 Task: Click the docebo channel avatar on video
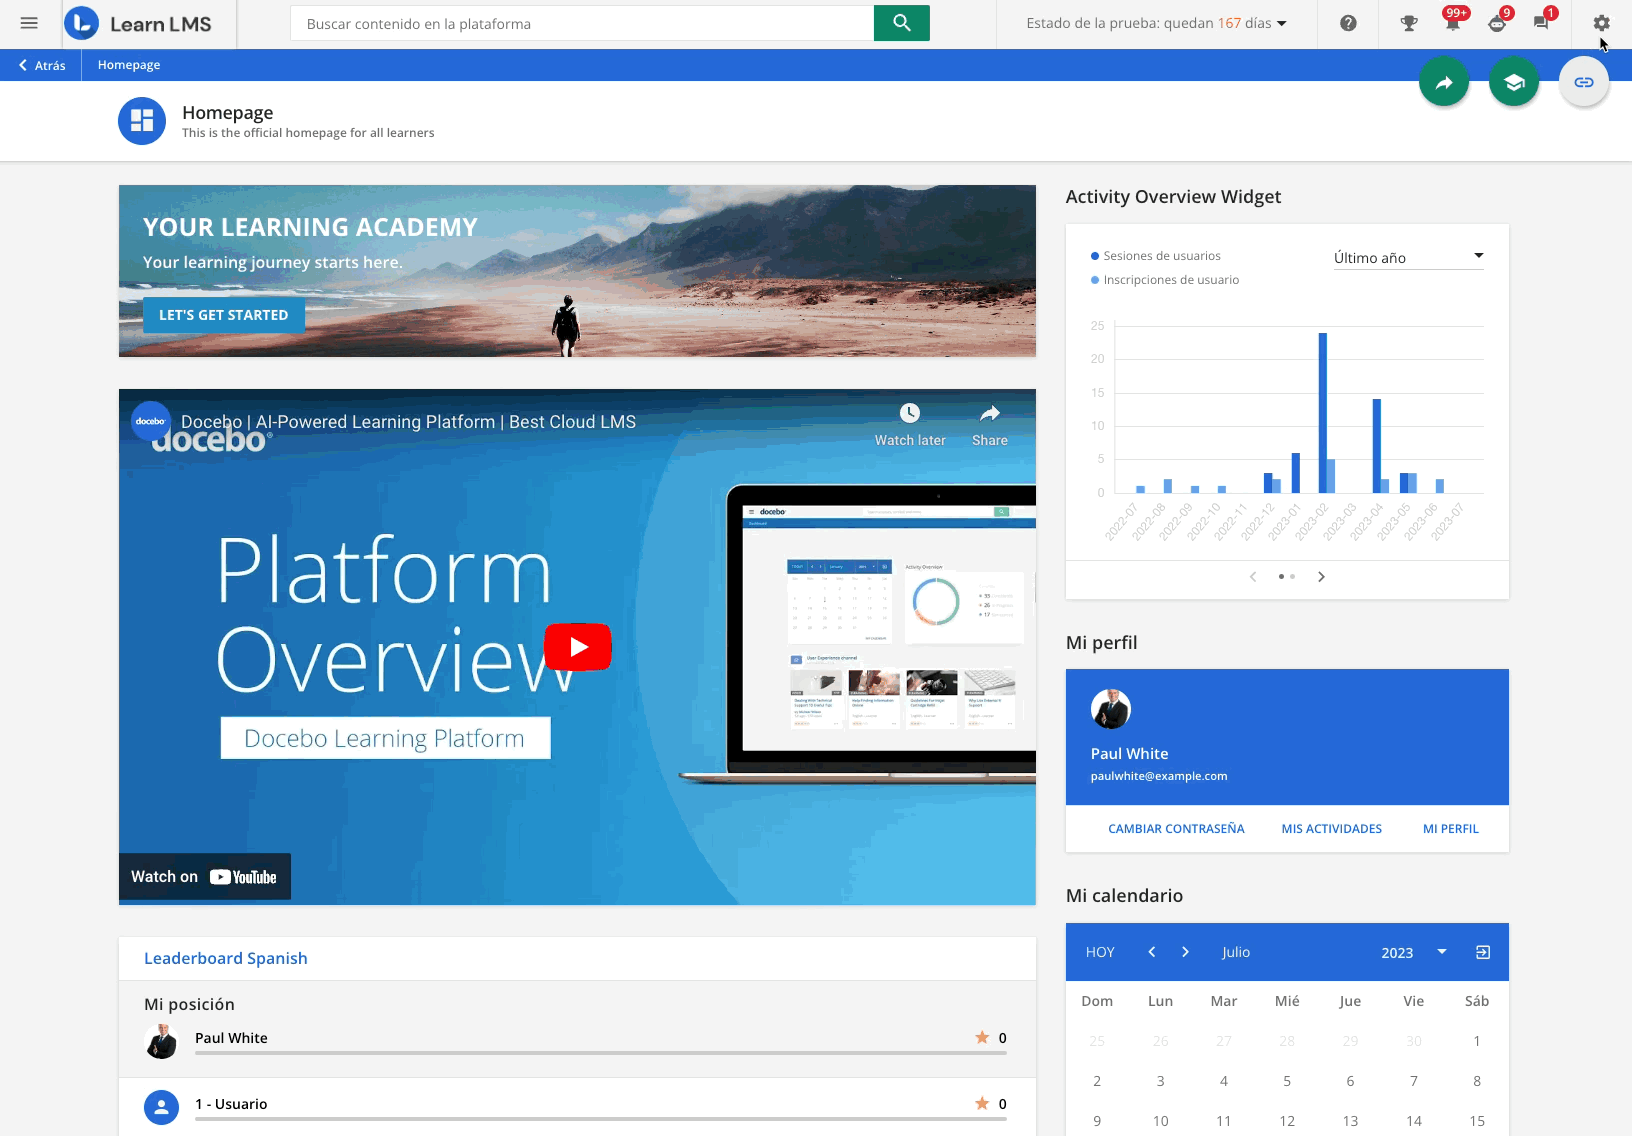151,421
